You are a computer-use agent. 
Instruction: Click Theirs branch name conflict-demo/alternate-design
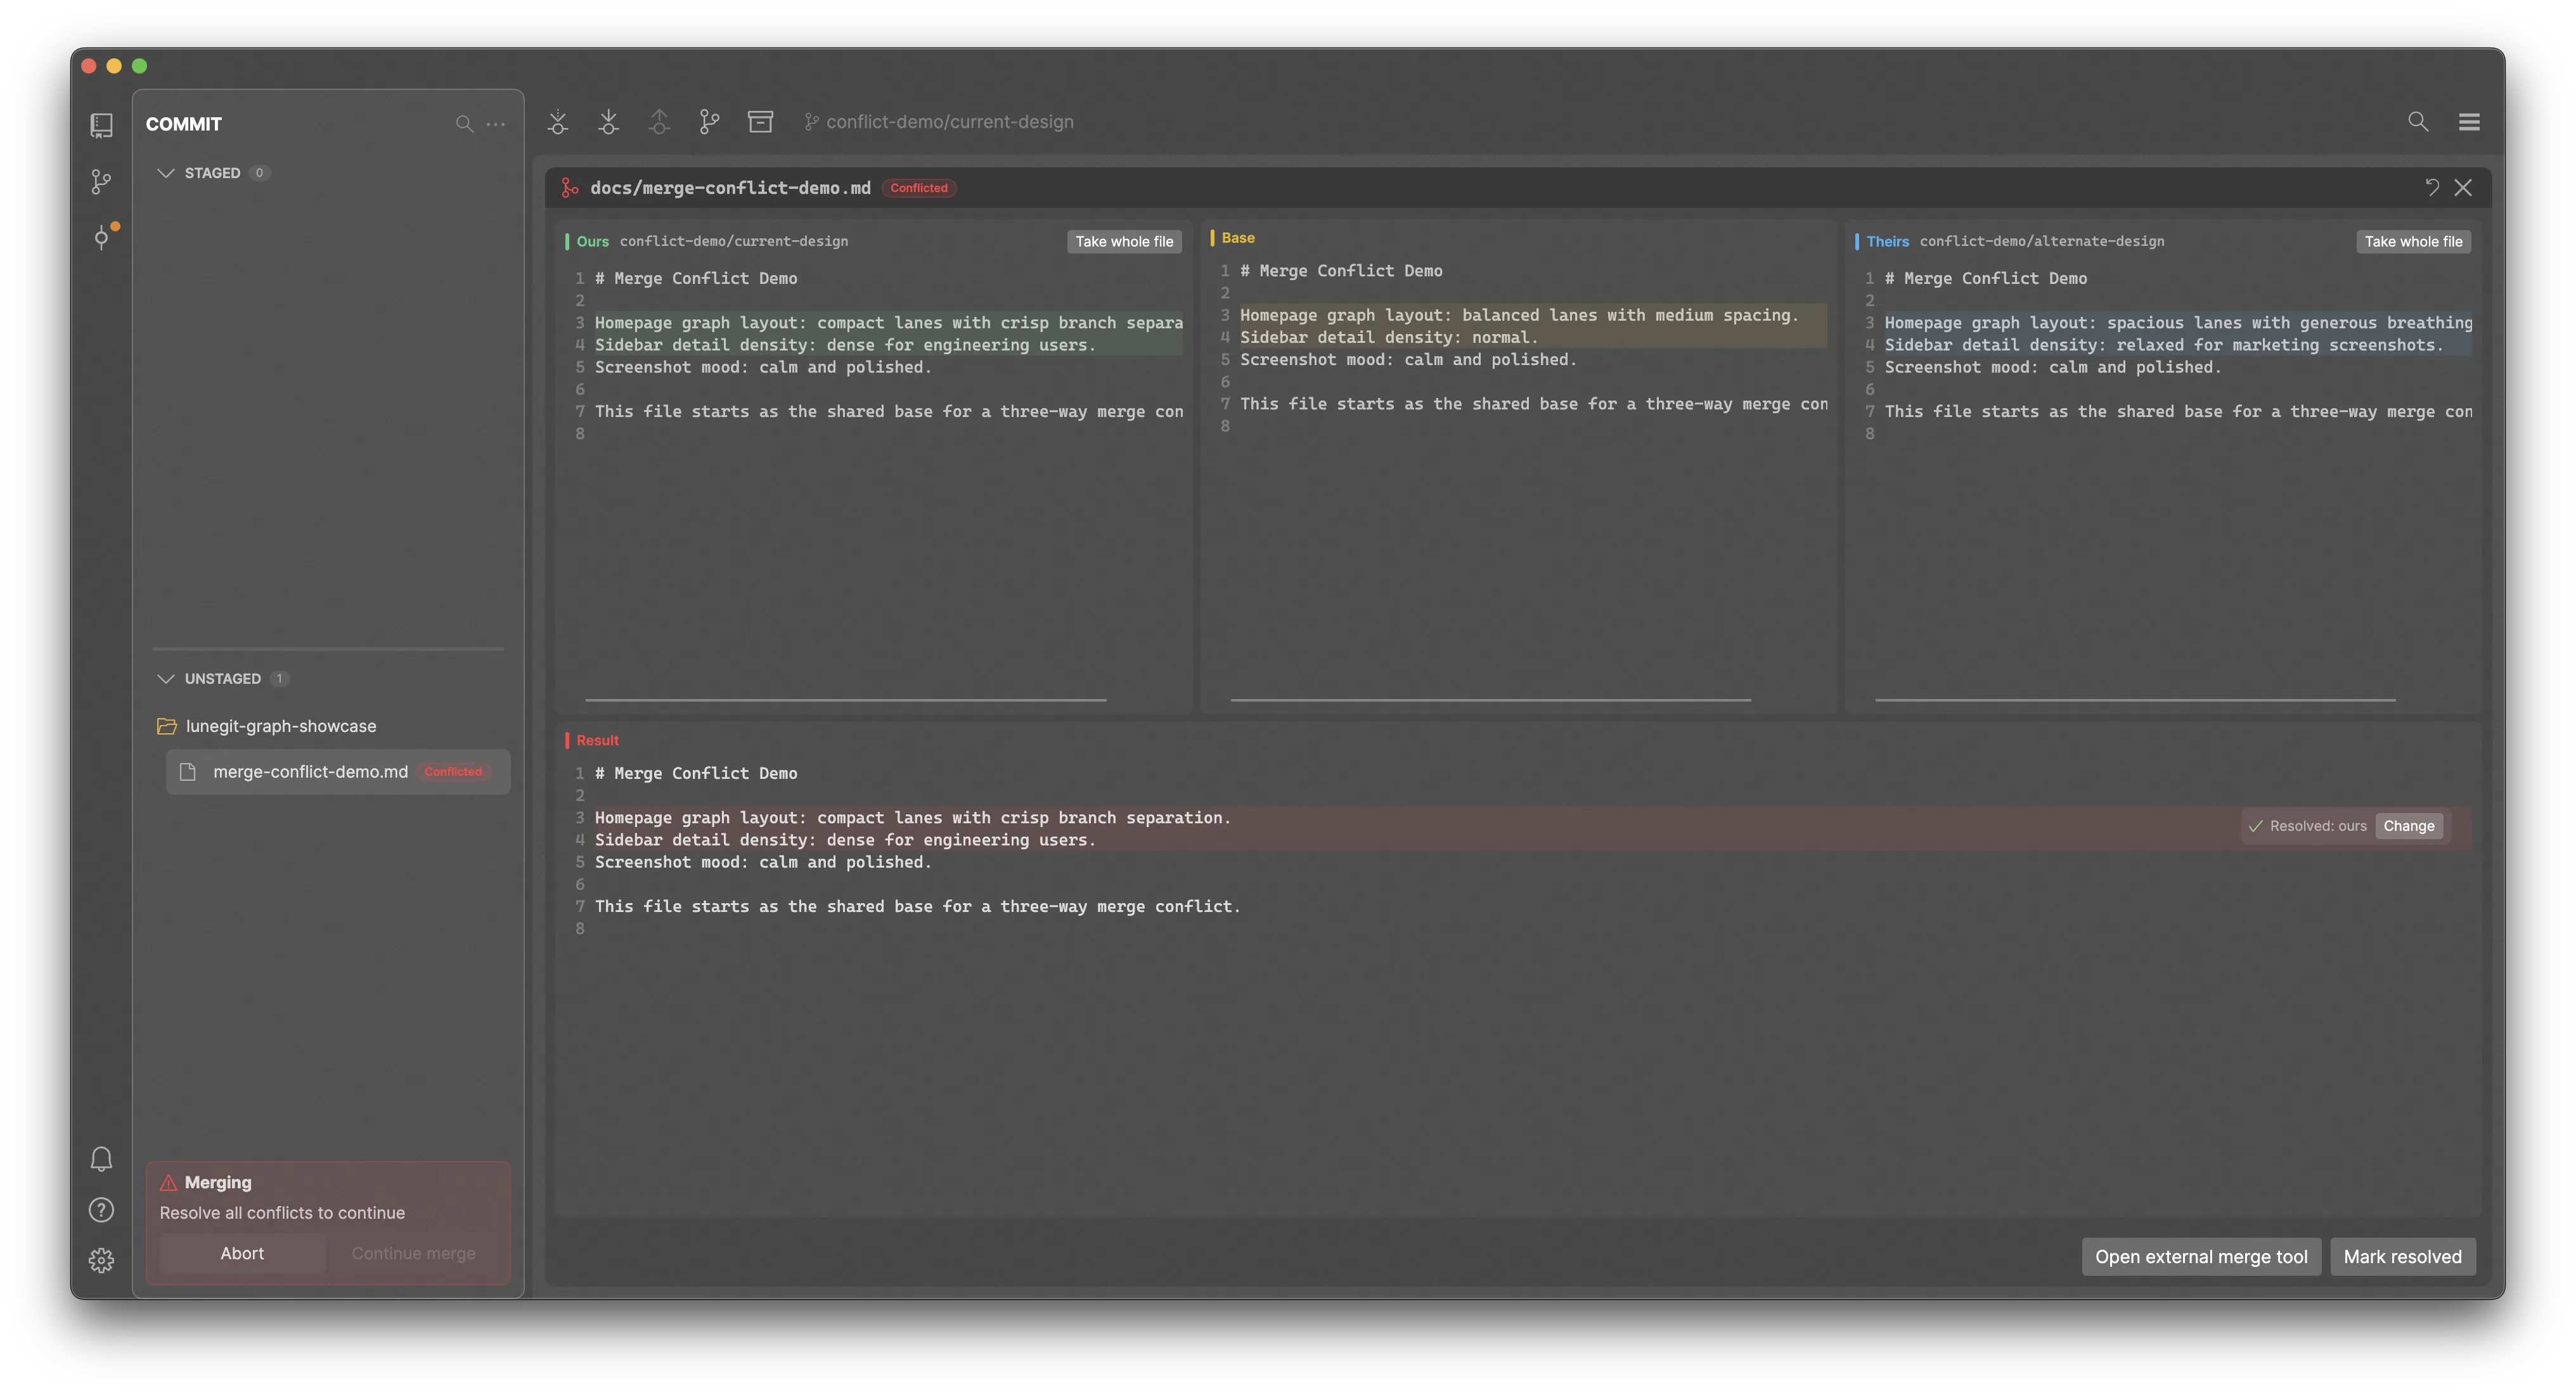[x=2041, y=241]
